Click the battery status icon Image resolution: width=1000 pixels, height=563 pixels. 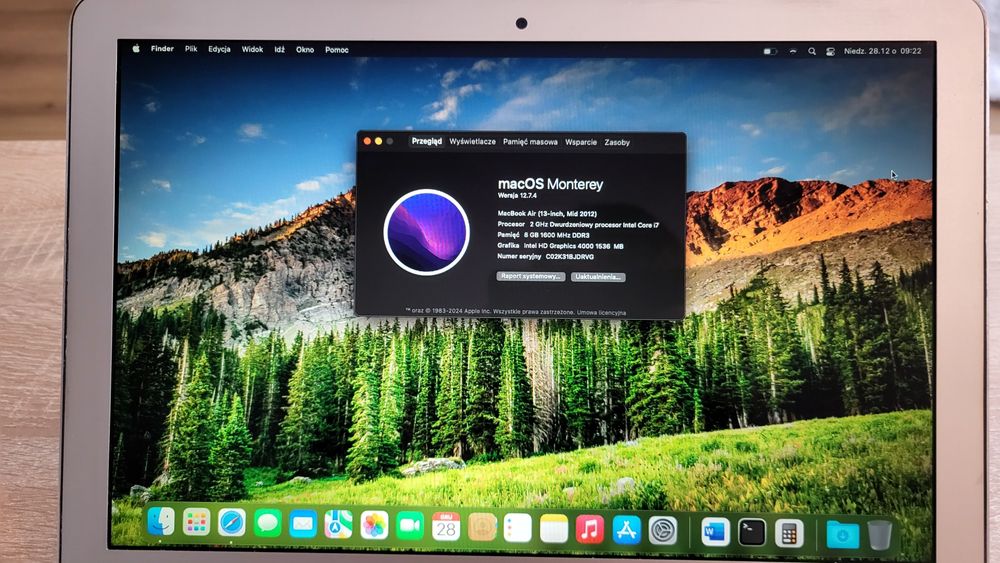click(x=770, y=51)
